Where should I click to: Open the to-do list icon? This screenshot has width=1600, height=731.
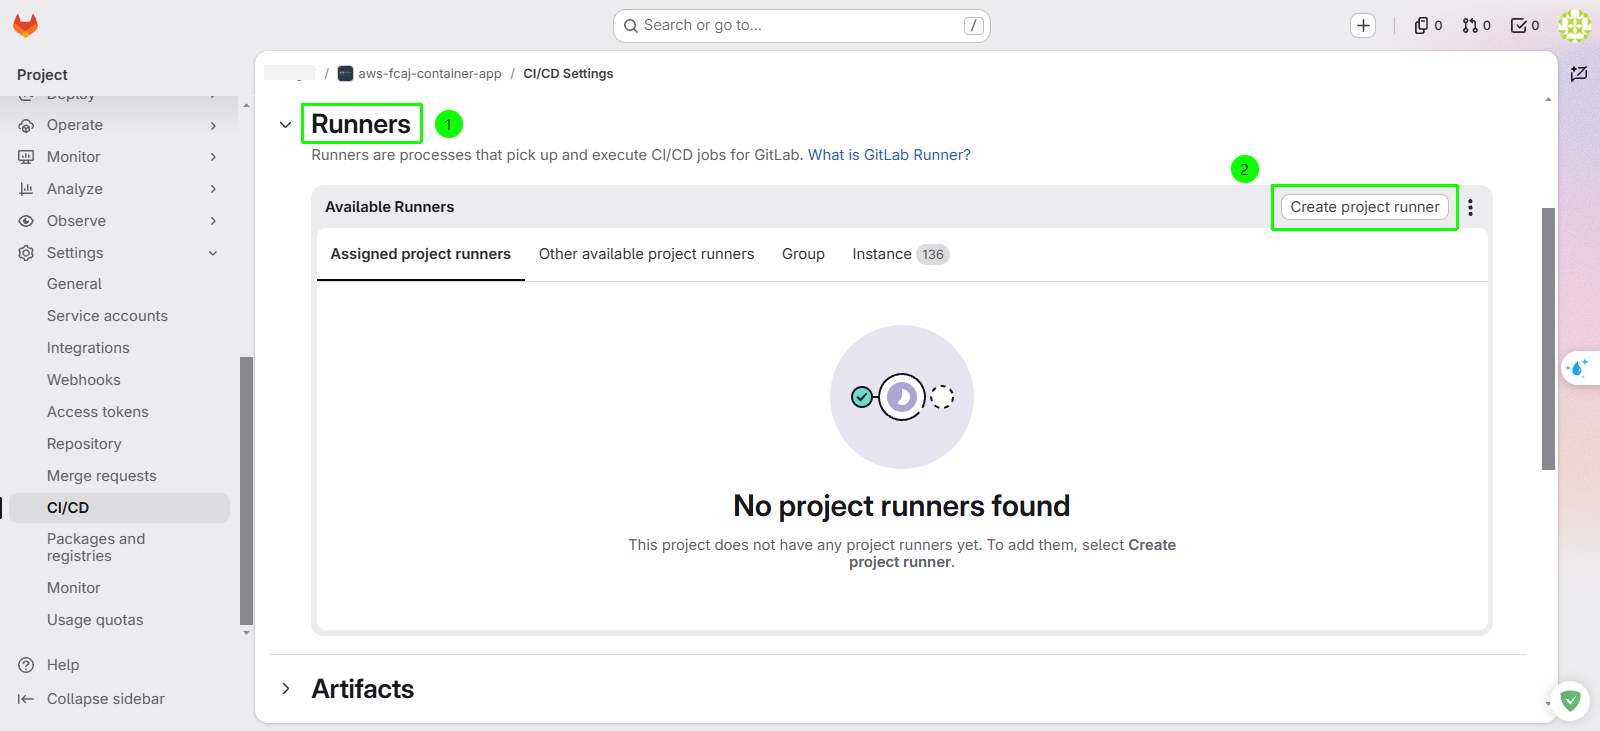point(1525,26)
